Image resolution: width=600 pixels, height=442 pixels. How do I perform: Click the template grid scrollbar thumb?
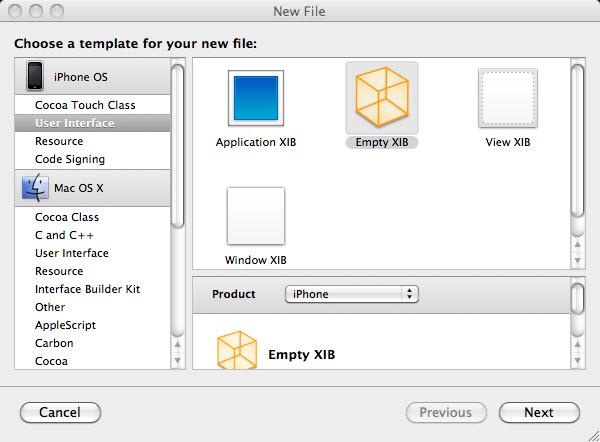(577, 141)
